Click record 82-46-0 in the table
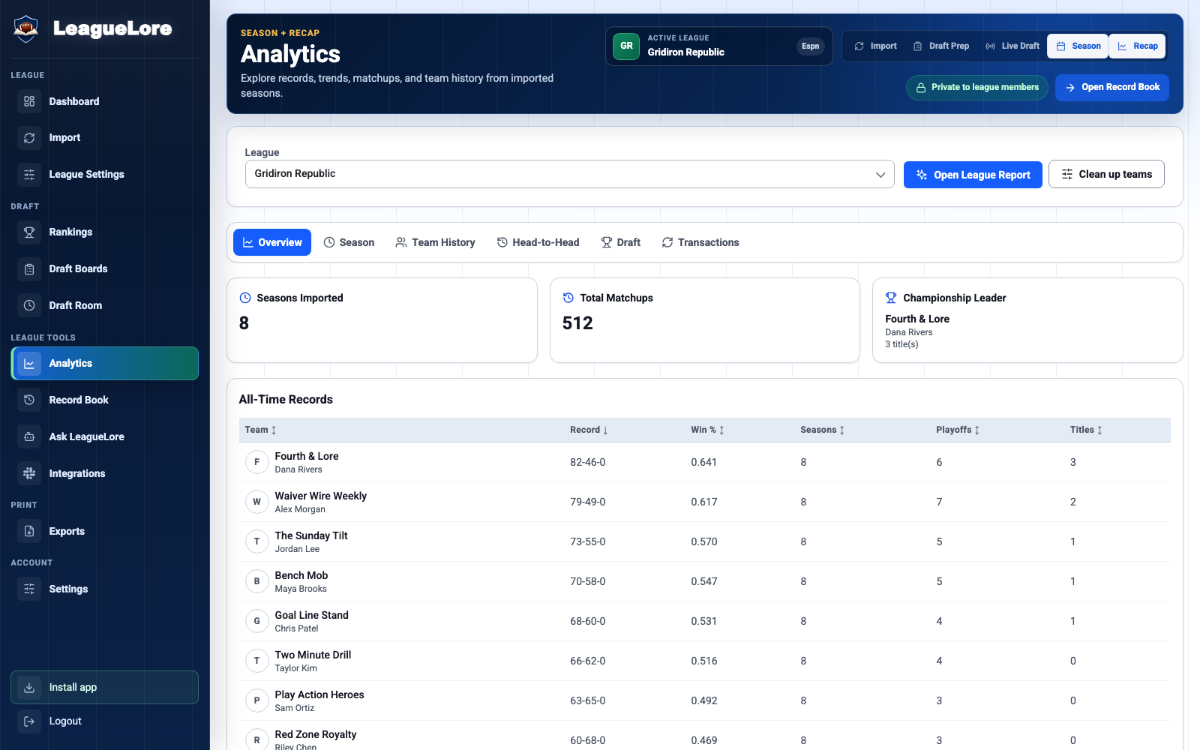The image size is (1200, 750). pos(588,462)
